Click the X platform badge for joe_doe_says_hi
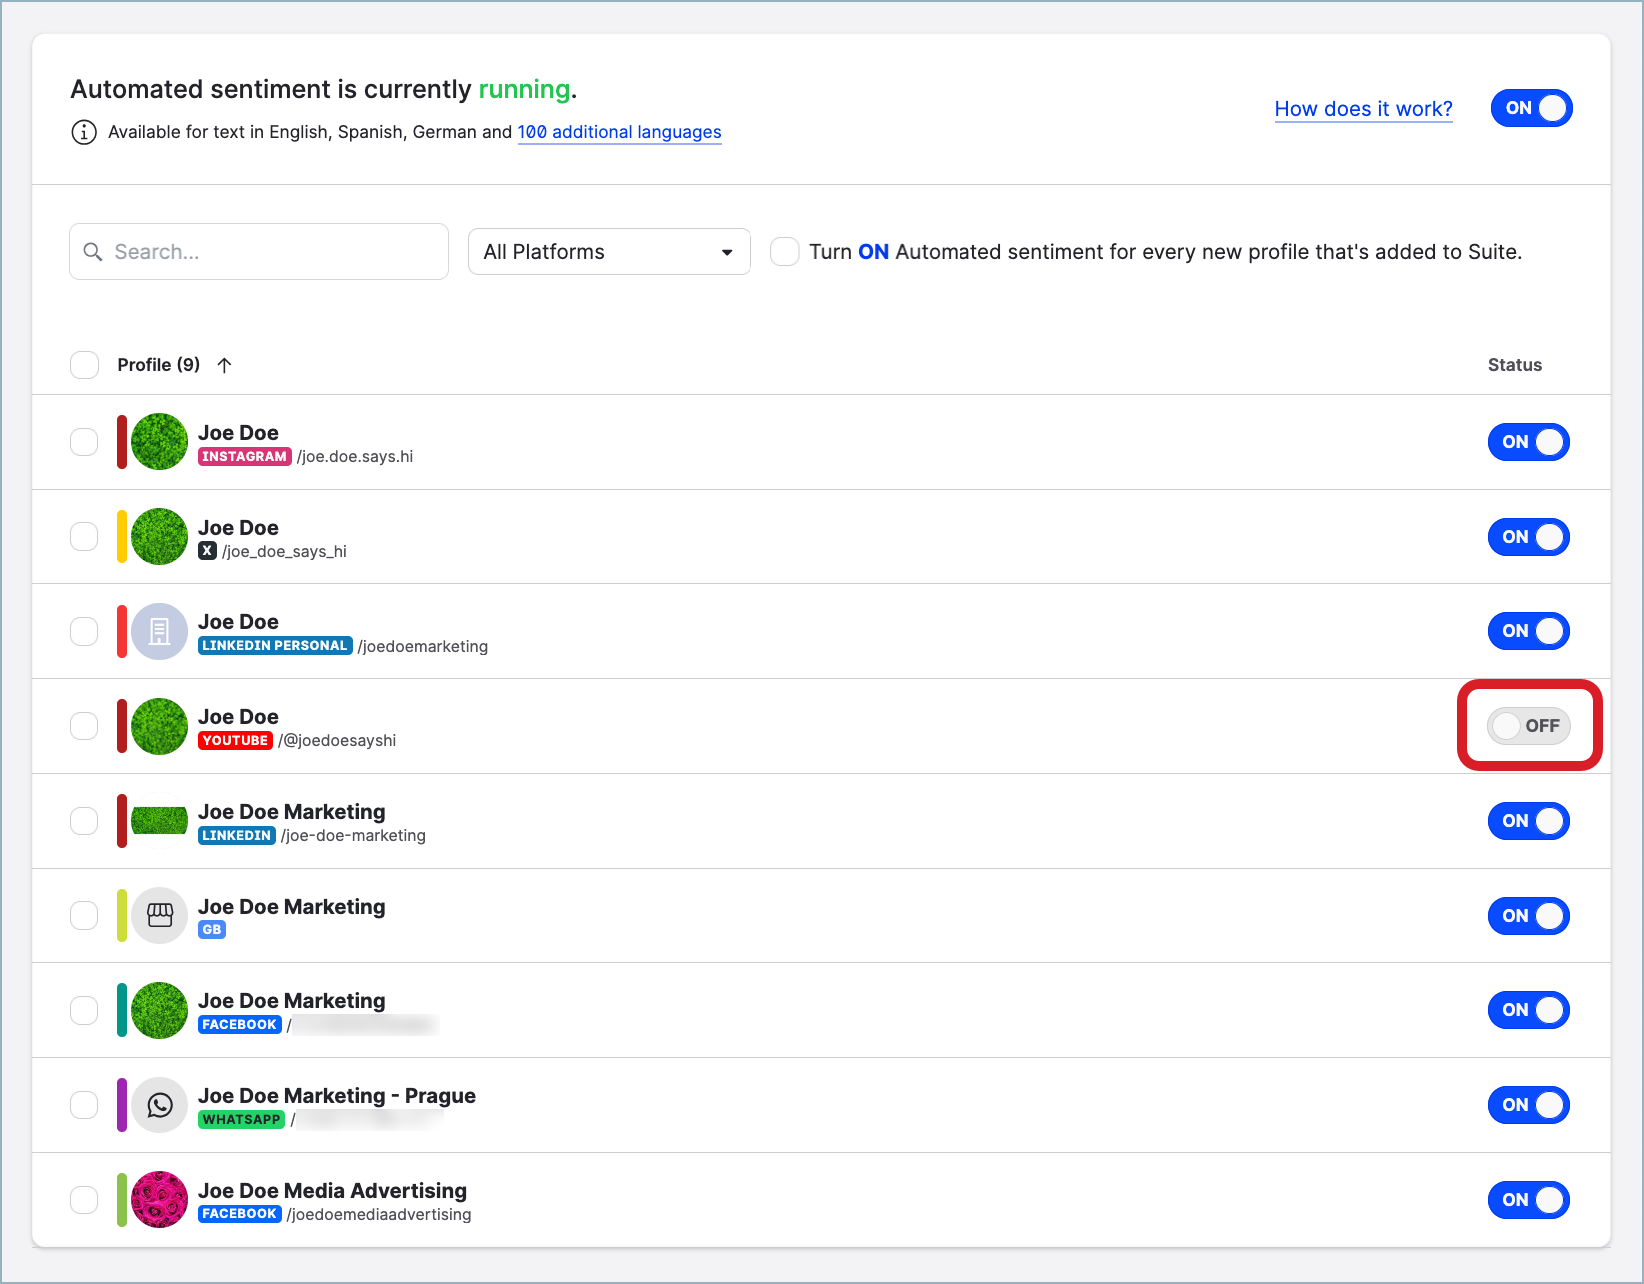The width and height of the screenshot is (1644, 1284). [x=207, y=551]
